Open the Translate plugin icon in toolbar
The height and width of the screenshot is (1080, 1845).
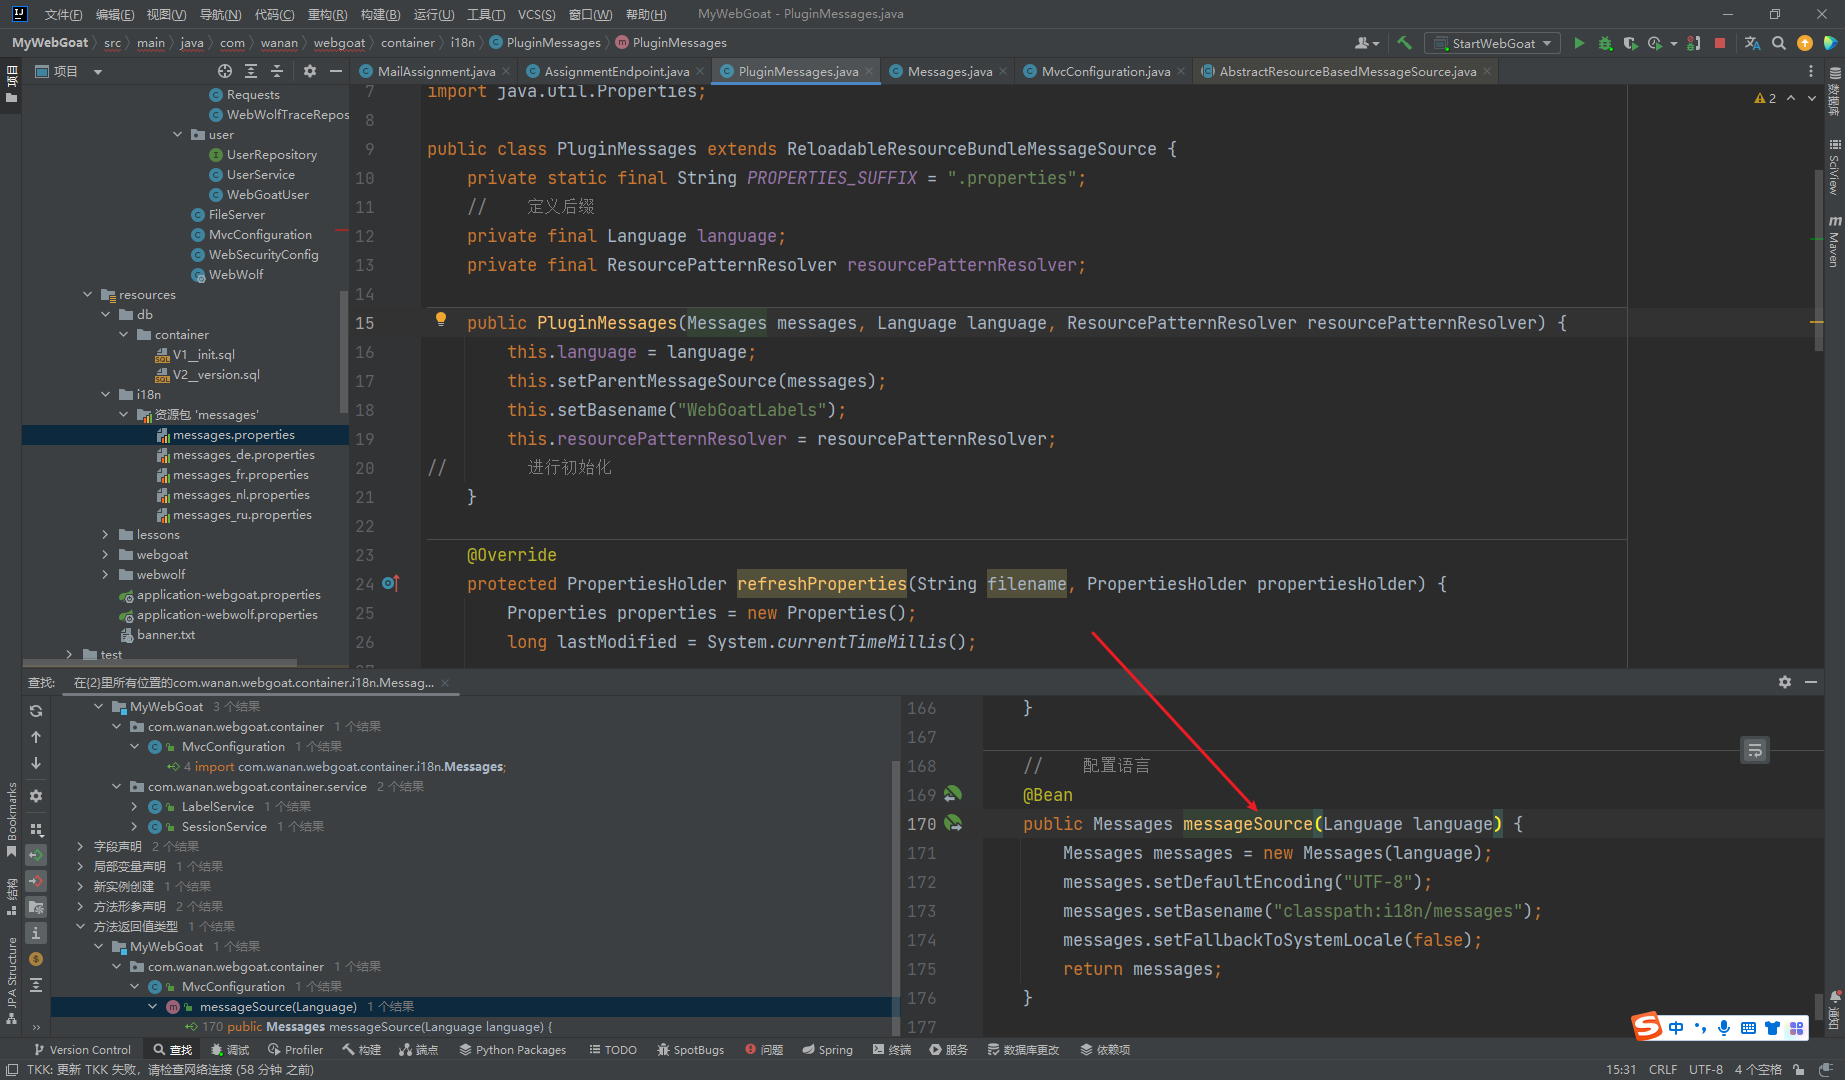pyautogui.click(x=1752, y=43)
